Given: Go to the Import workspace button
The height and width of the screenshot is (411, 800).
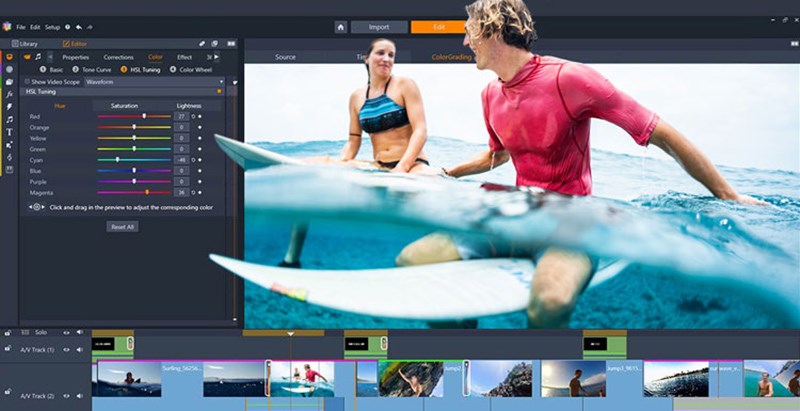Looking at the screenshot, I should 379,27.
